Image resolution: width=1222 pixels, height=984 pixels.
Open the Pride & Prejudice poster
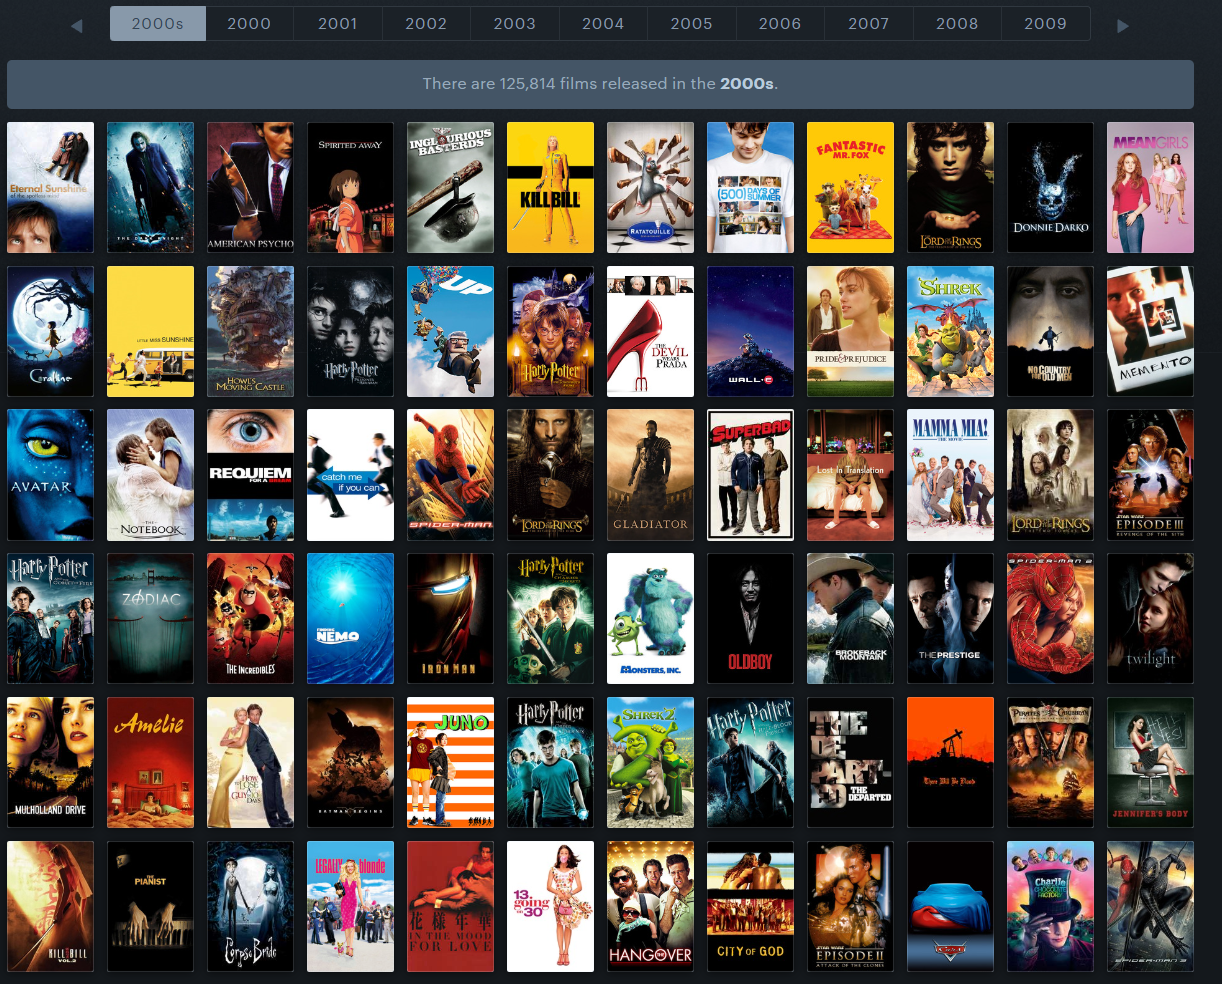click(x=850, y=331)
